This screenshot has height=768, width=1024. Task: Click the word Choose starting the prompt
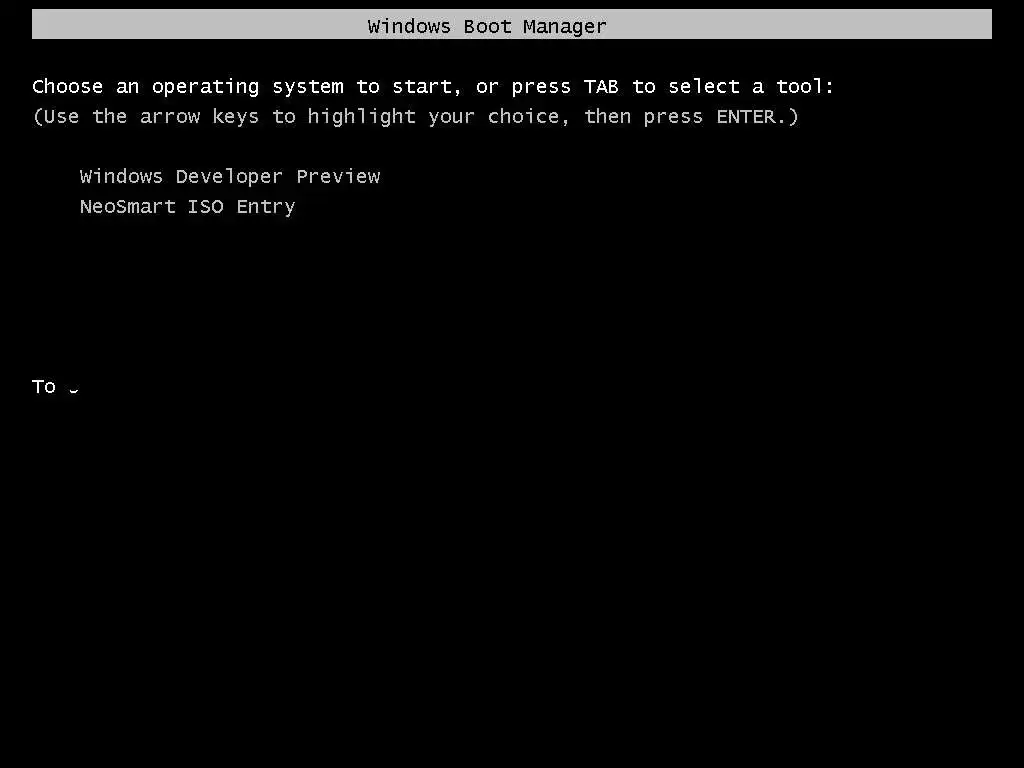pos(67,86)
